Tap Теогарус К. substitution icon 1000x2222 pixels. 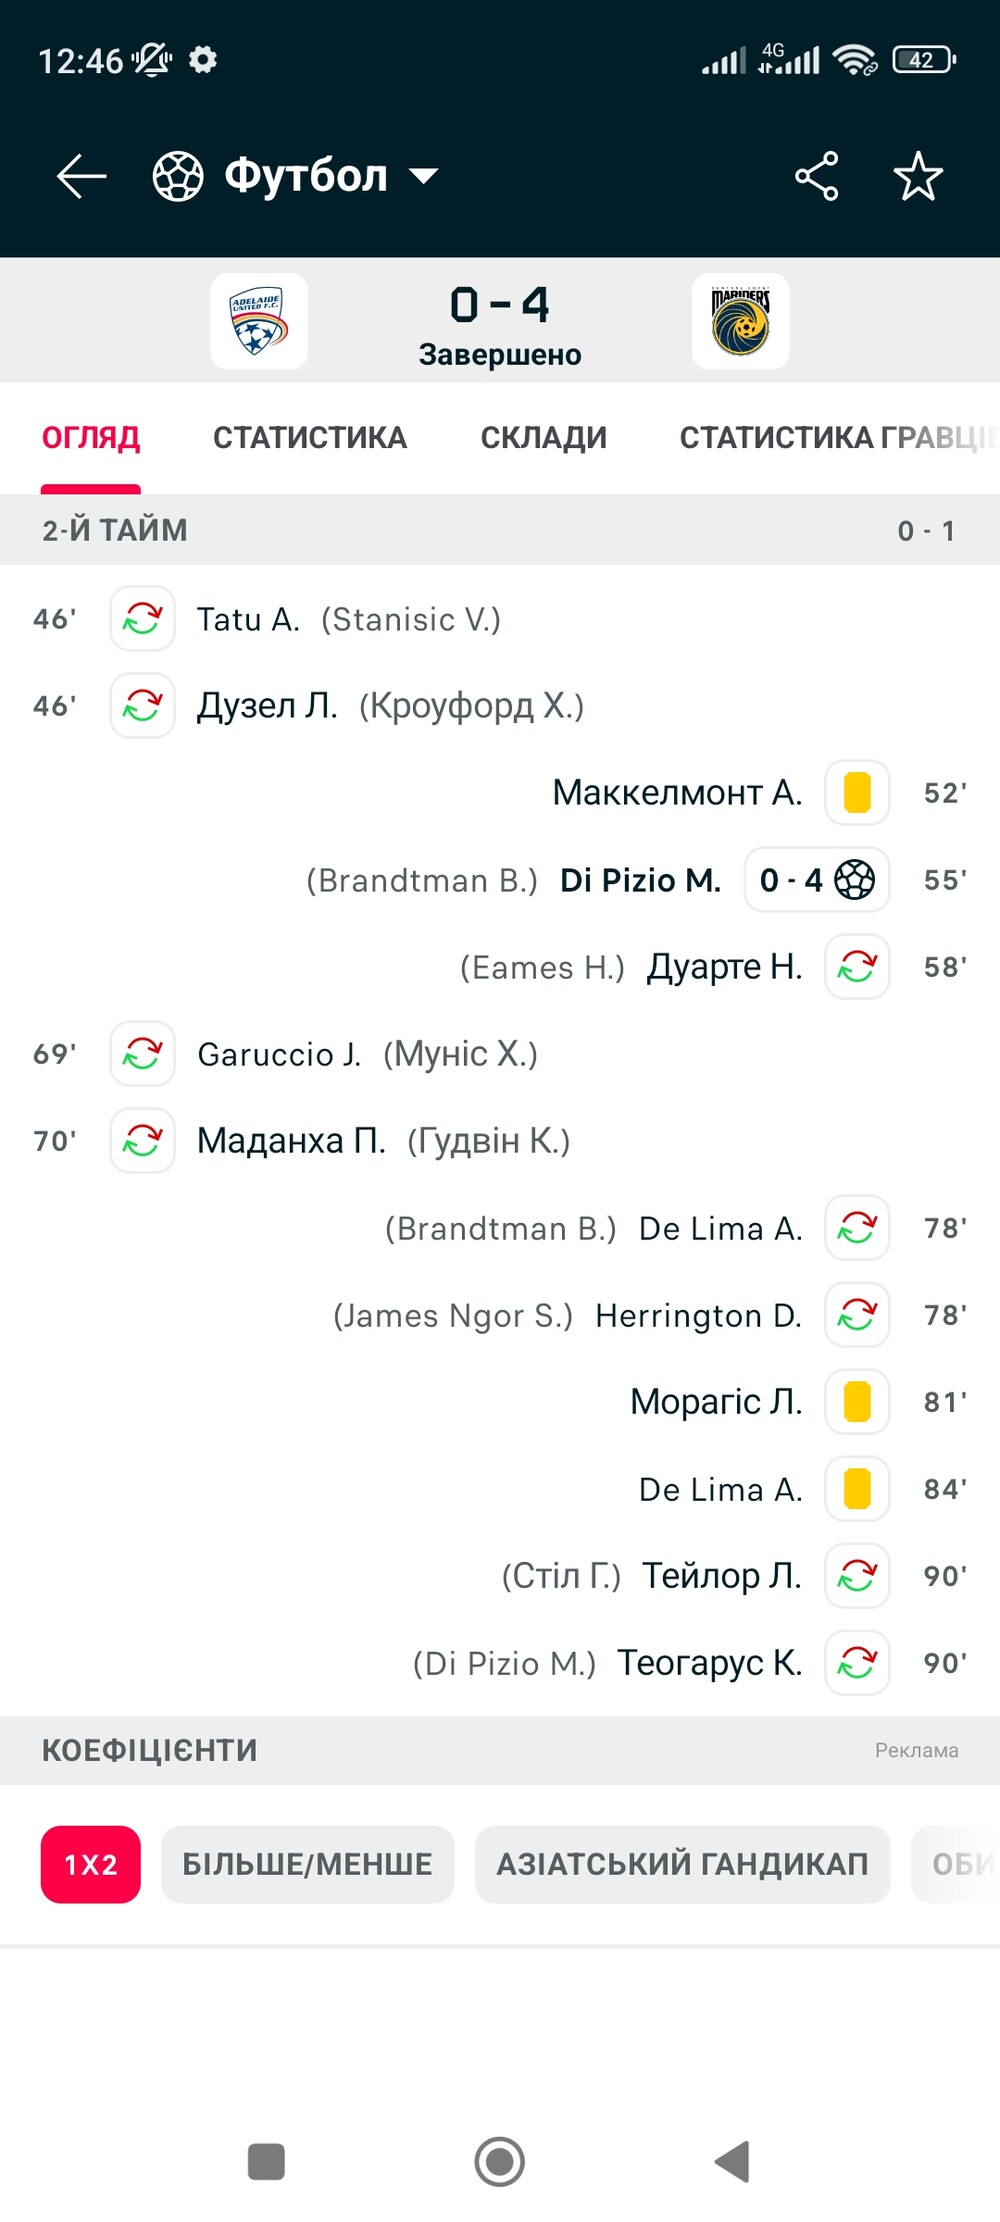tap(857, 1663)
